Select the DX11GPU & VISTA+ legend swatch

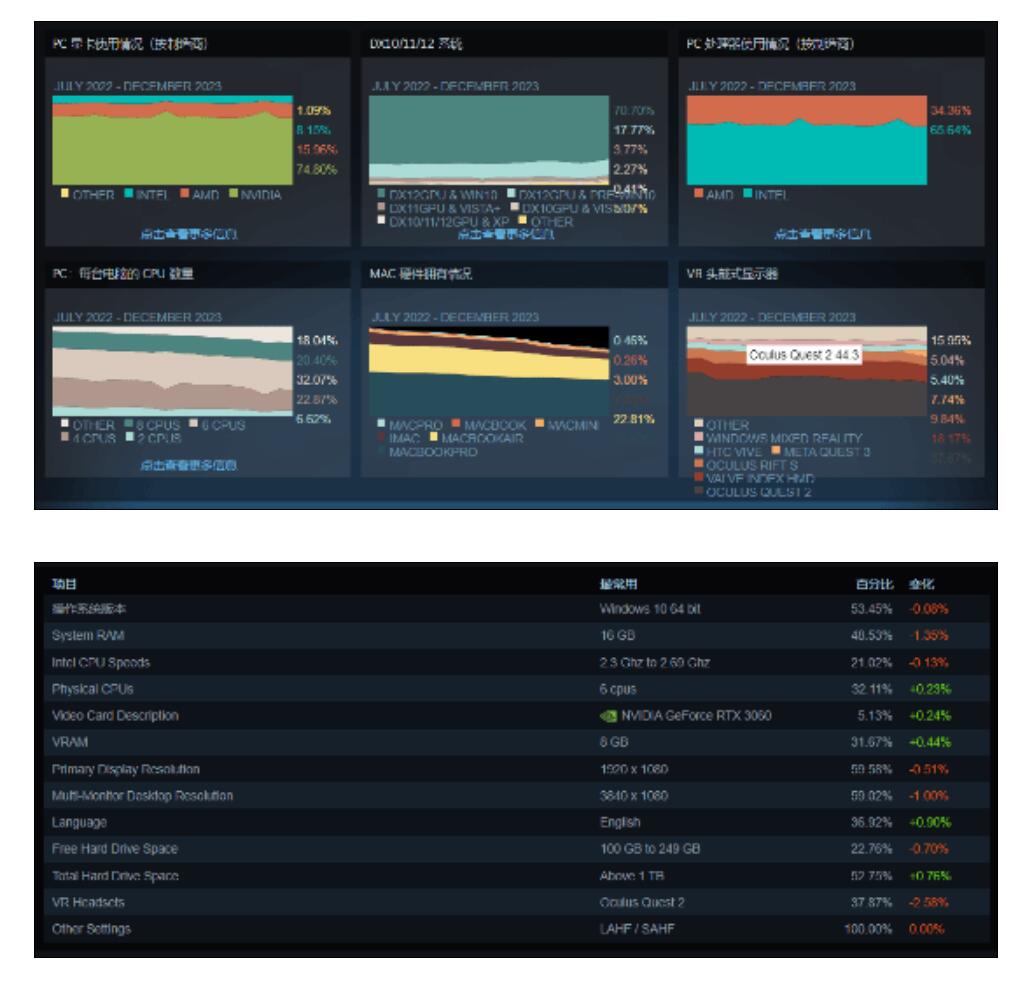tap(381, 207)
